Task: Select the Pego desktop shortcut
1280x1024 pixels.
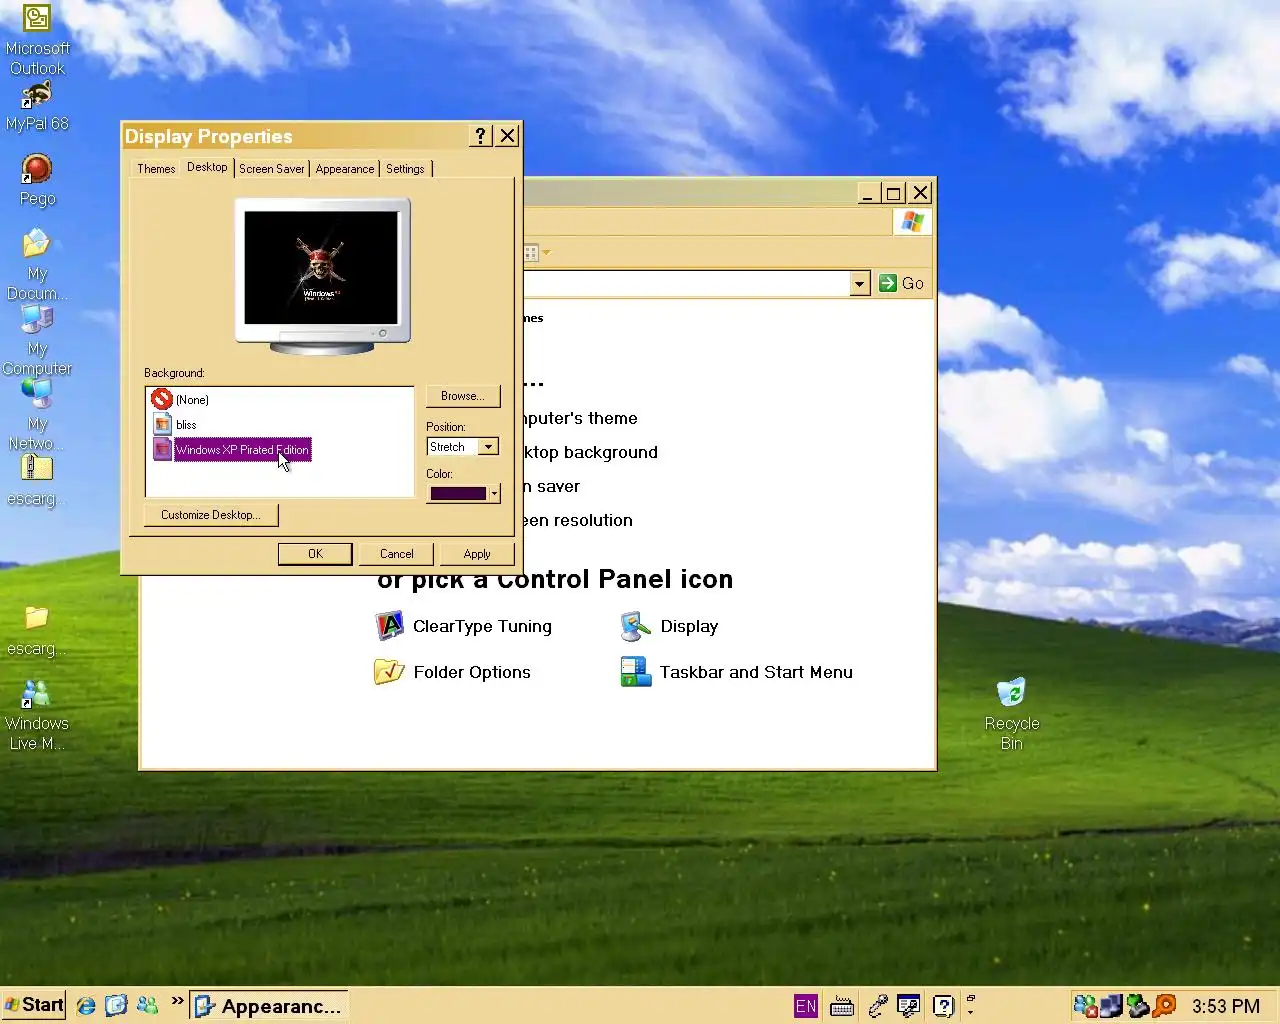Action: tap(37, 180)
